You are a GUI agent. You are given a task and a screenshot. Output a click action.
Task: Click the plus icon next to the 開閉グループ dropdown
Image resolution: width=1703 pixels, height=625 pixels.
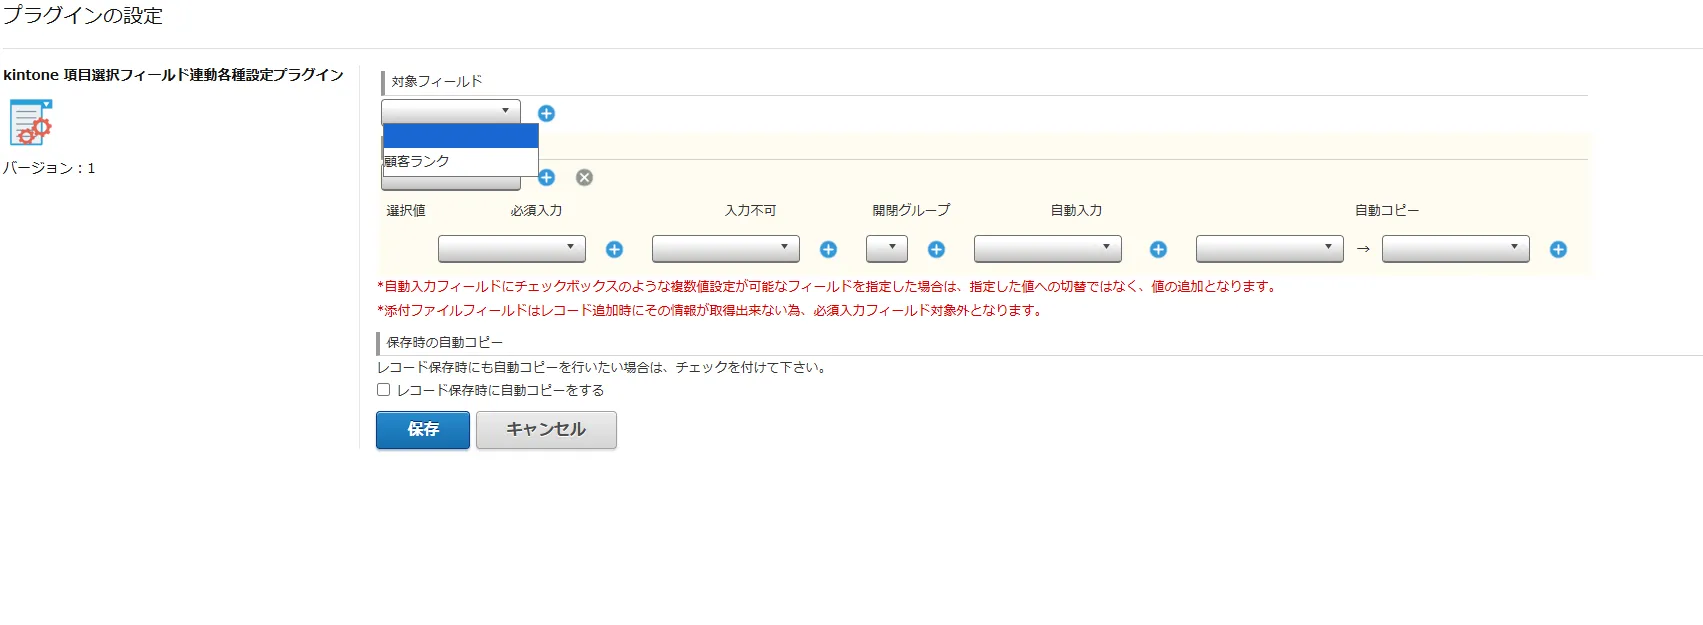point(936,249)
